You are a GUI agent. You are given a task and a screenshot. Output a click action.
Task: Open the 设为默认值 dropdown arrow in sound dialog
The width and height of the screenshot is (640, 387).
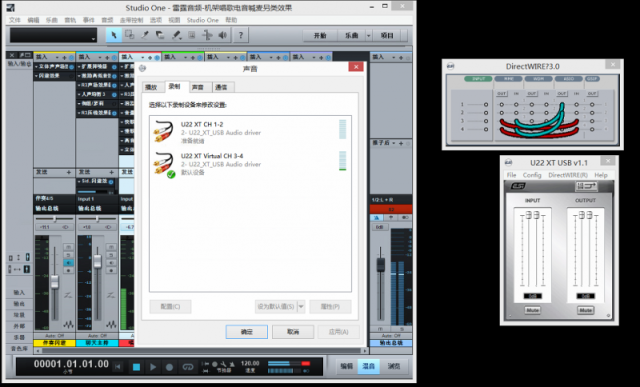(x=301, y=306)
